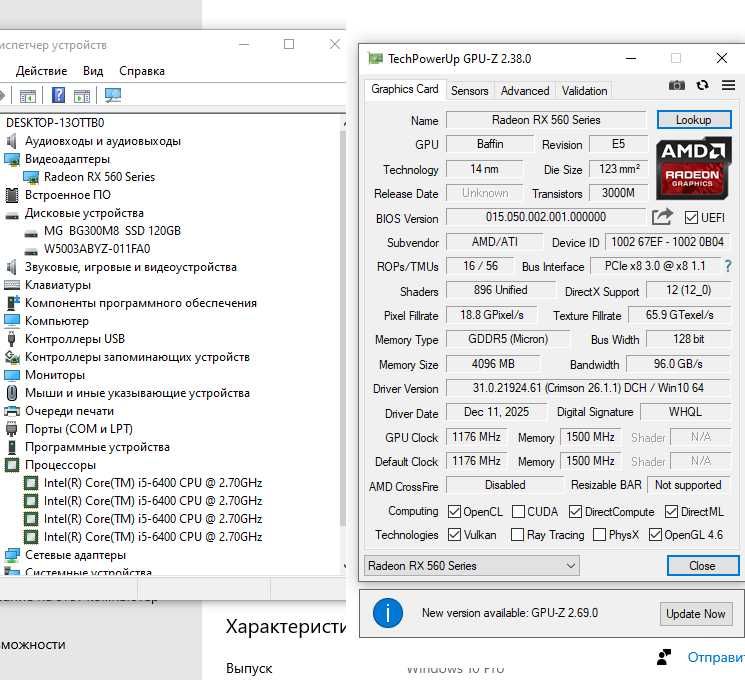Image resolution: width=745 pixels, height=680 pixels.
Task: Click the Lookup button
Action: [x=694, y=120]
